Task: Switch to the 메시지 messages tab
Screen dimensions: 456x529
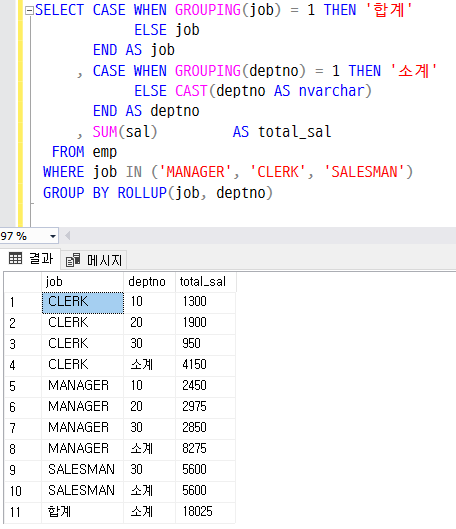Action: tap(94, 260)
